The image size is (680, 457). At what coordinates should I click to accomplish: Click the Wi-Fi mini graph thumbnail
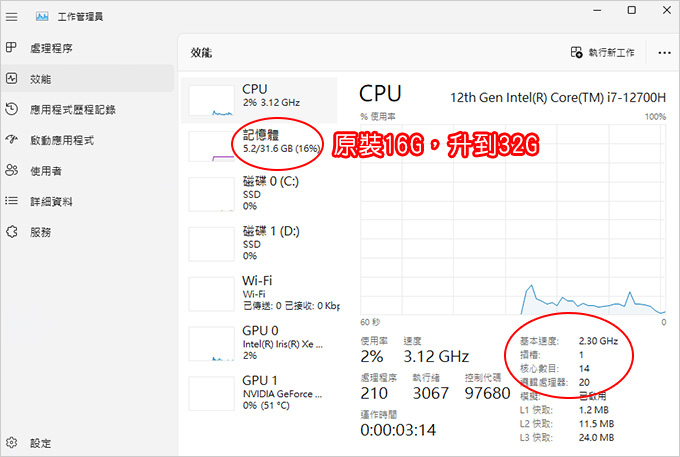[212, 294]
